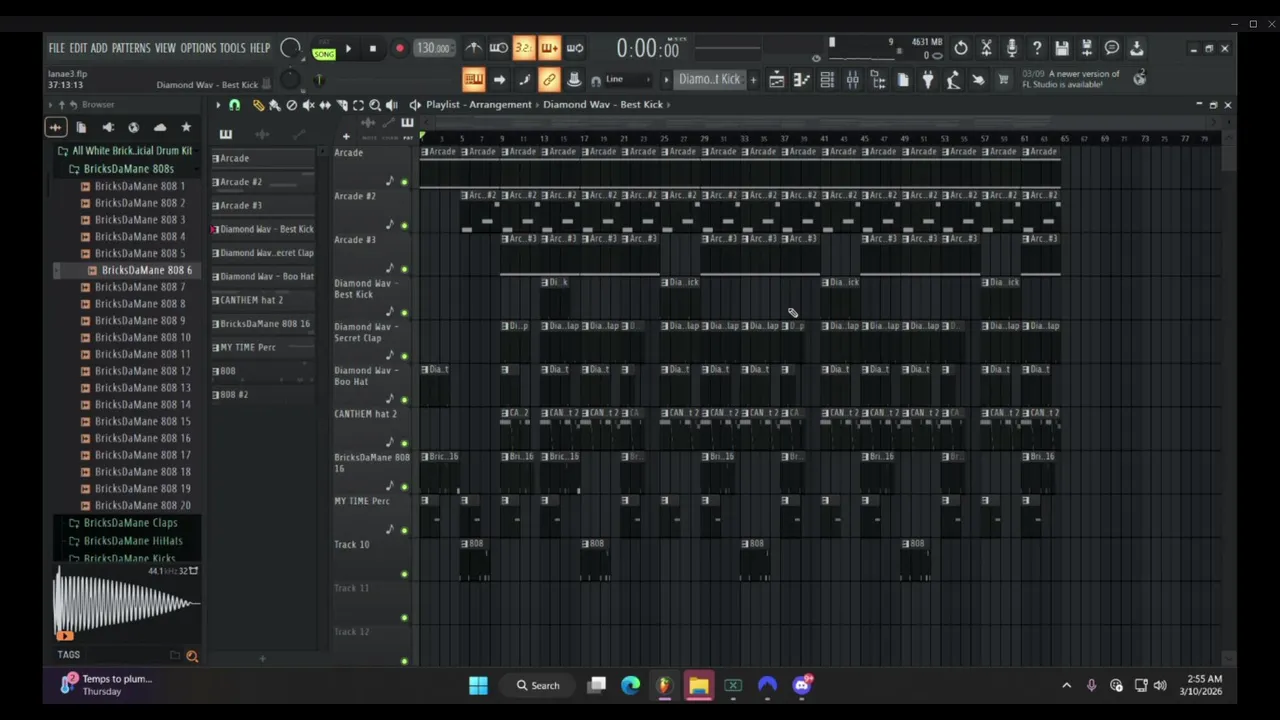
Task: Mute the Track 10 green light
Action: (x=404, y=574)
